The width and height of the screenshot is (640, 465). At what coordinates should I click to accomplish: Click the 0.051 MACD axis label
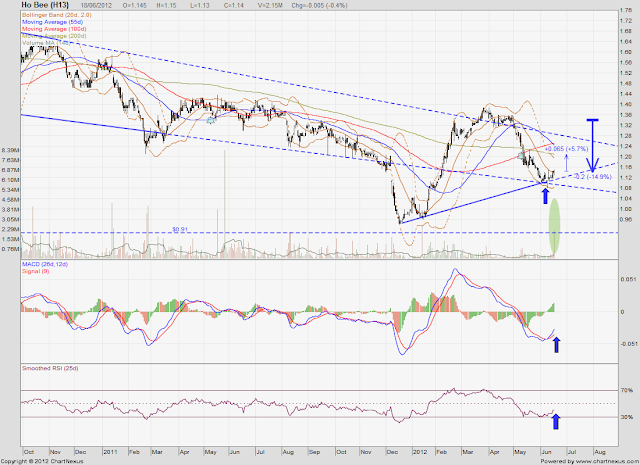pyautogui.click(x=628, y=279)
